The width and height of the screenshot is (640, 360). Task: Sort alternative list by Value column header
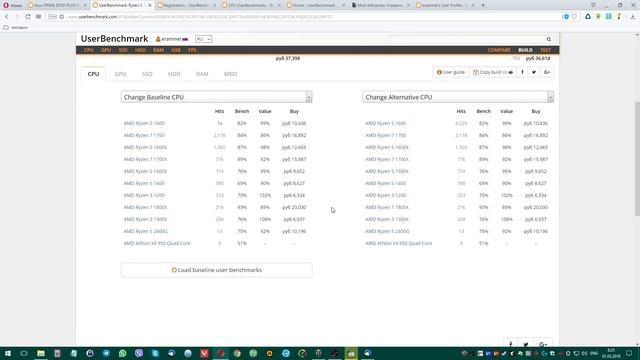506,111
